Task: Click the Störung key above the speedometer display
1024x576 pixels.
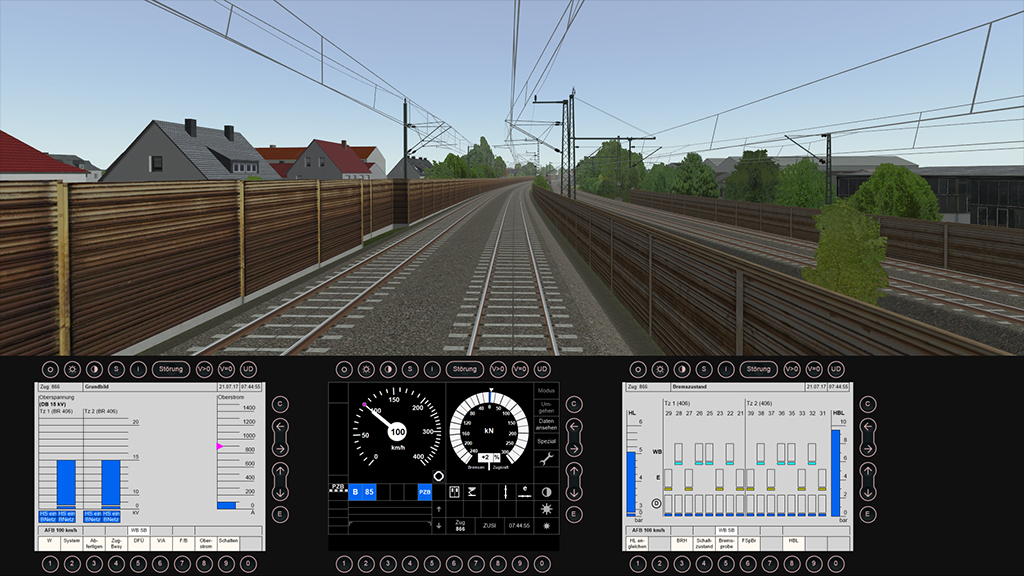Action: pos(465,369)
